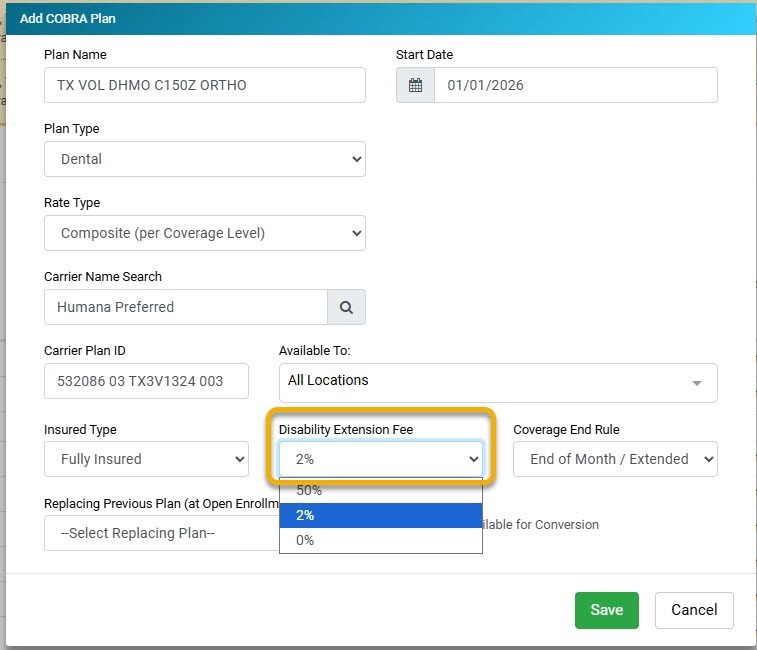Viewport: 757px width, 650px height.
Task: Open the Coverage End Rule dropdown
Action: pos(615,459)
